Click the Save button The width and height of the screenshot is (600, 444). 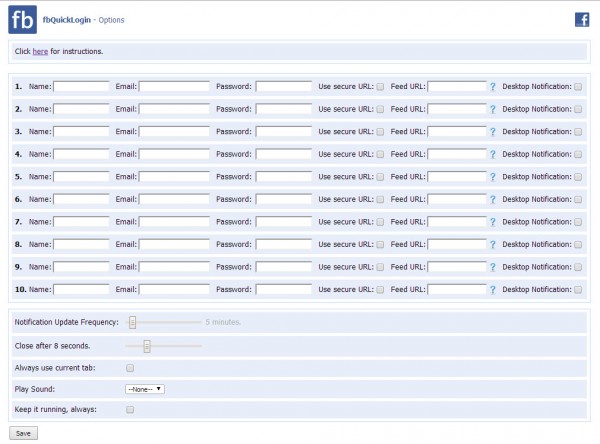click(23, 433)
